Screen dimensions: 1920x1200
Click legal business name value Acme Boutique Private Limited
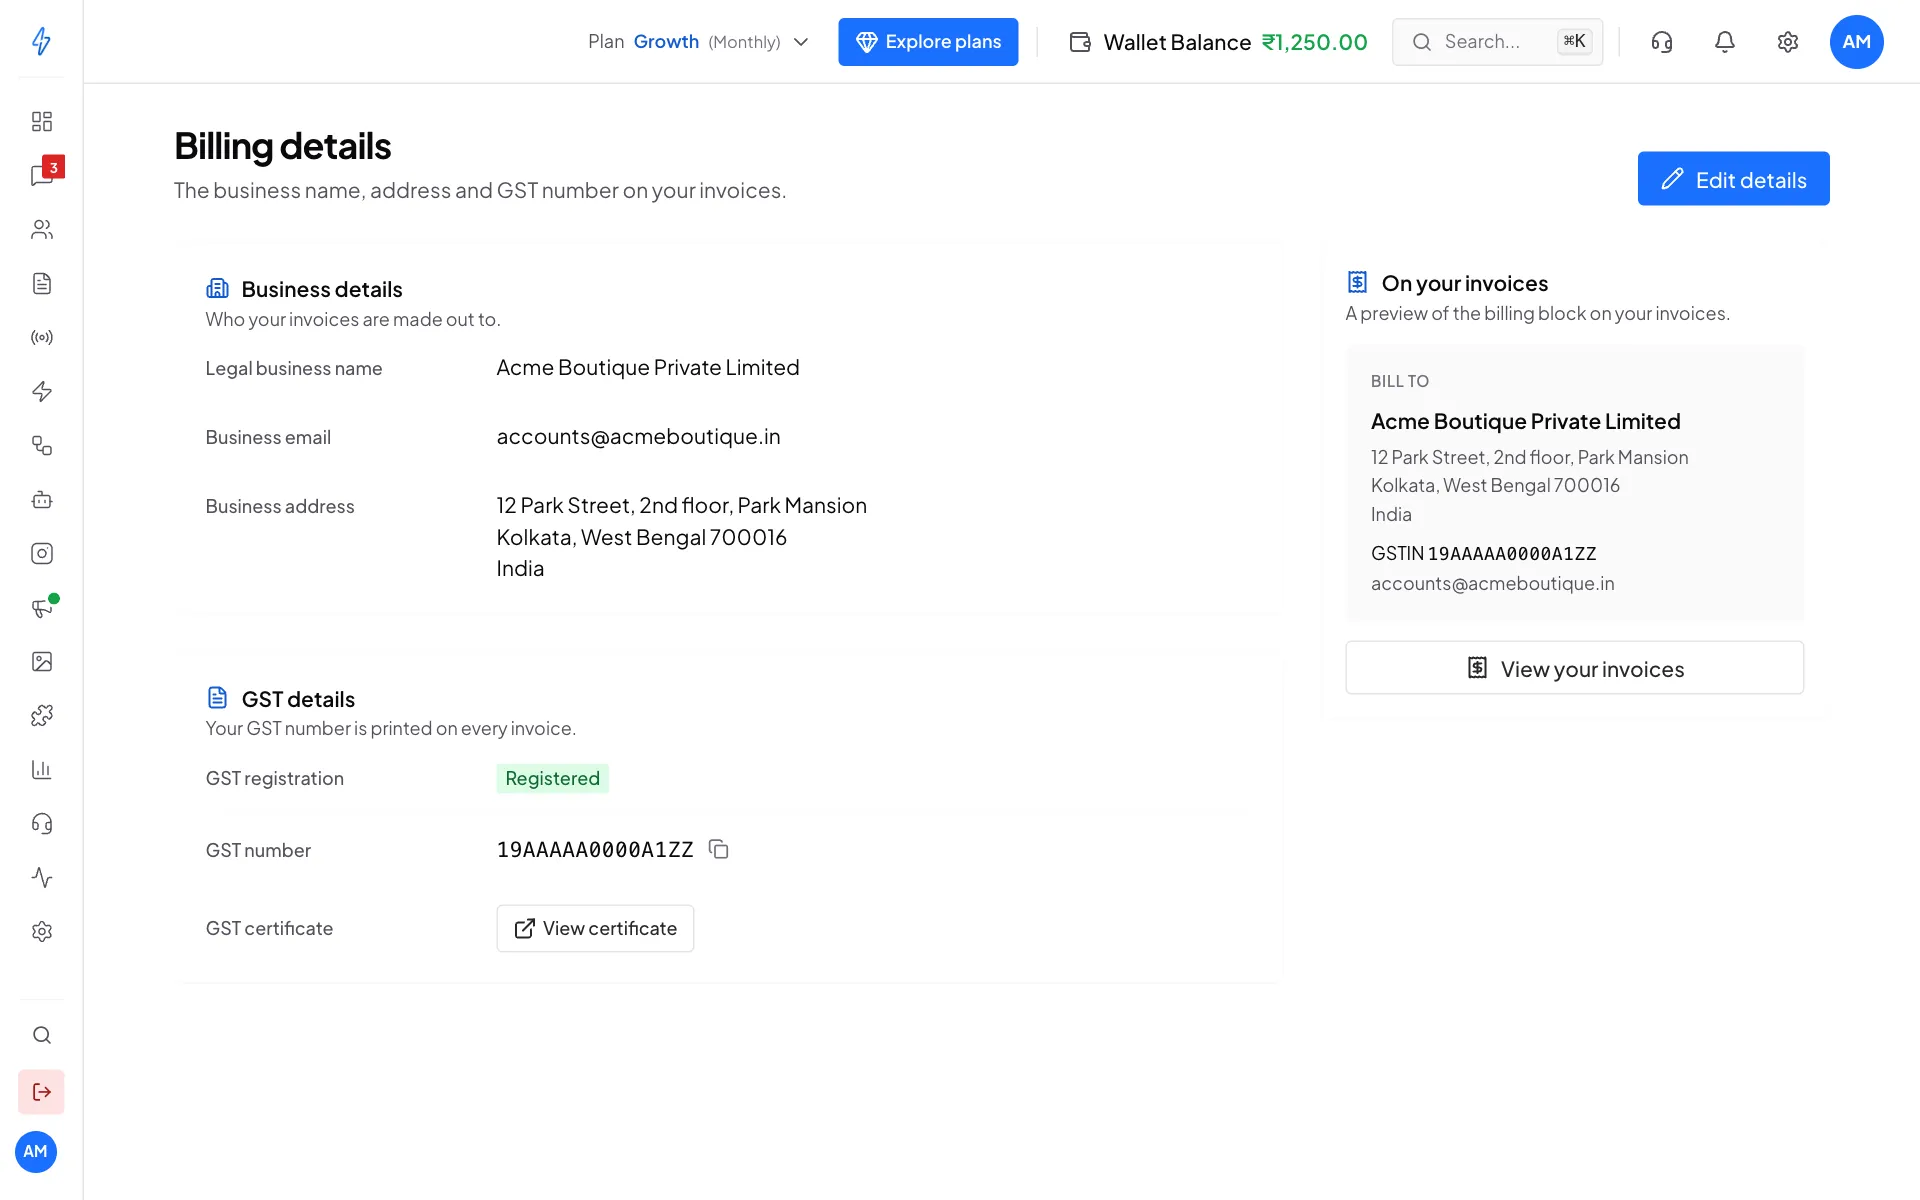(x=648, y=368)
